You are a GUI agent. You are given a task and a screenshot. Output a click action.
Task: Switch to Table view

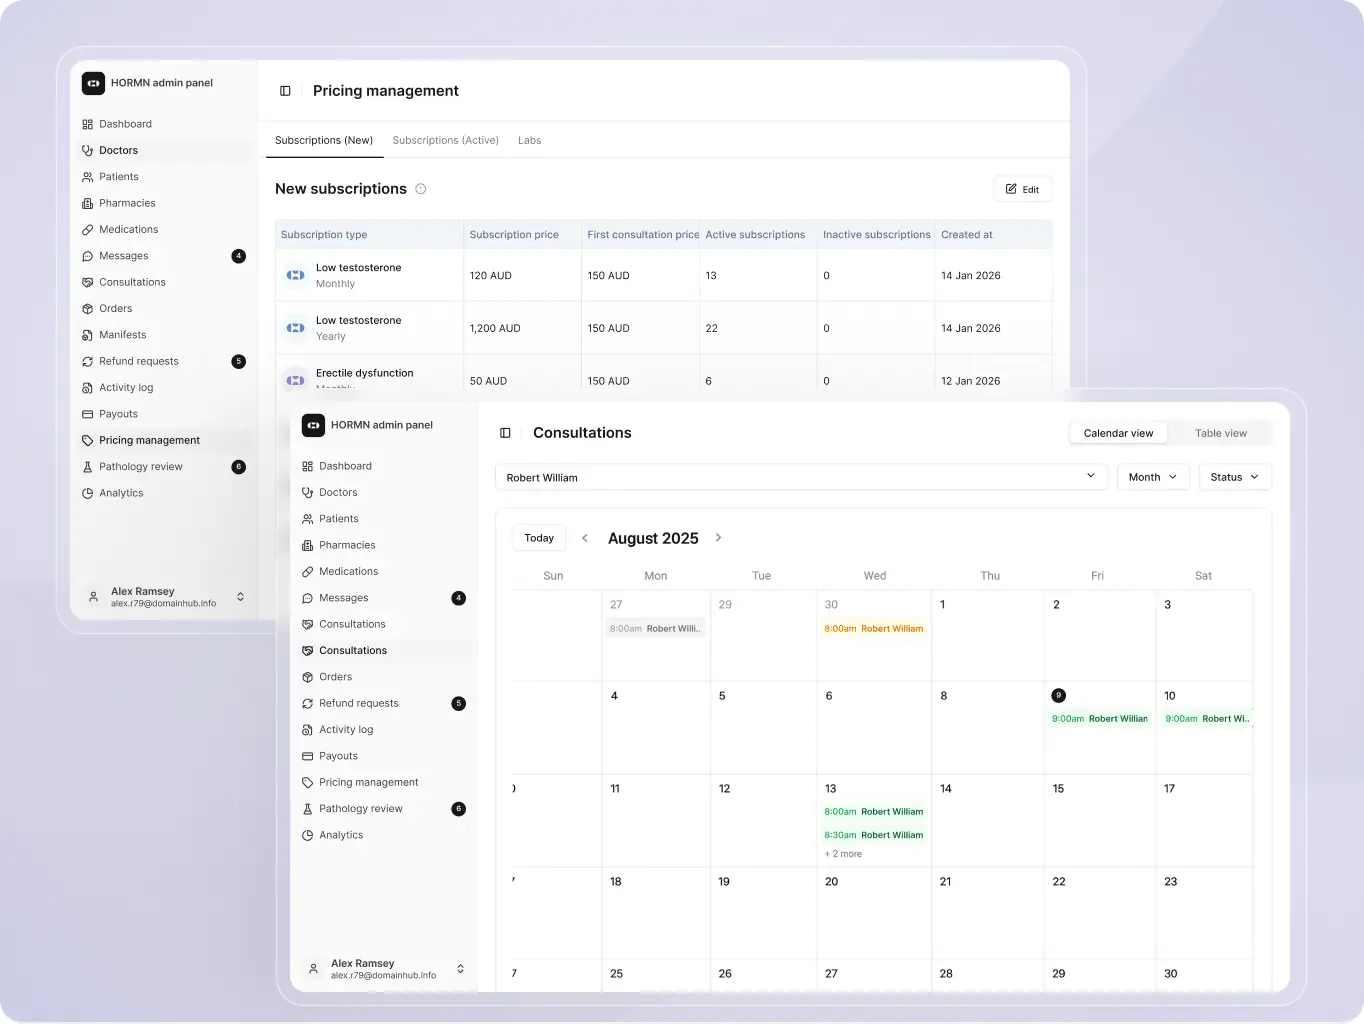click(1220, 433)
